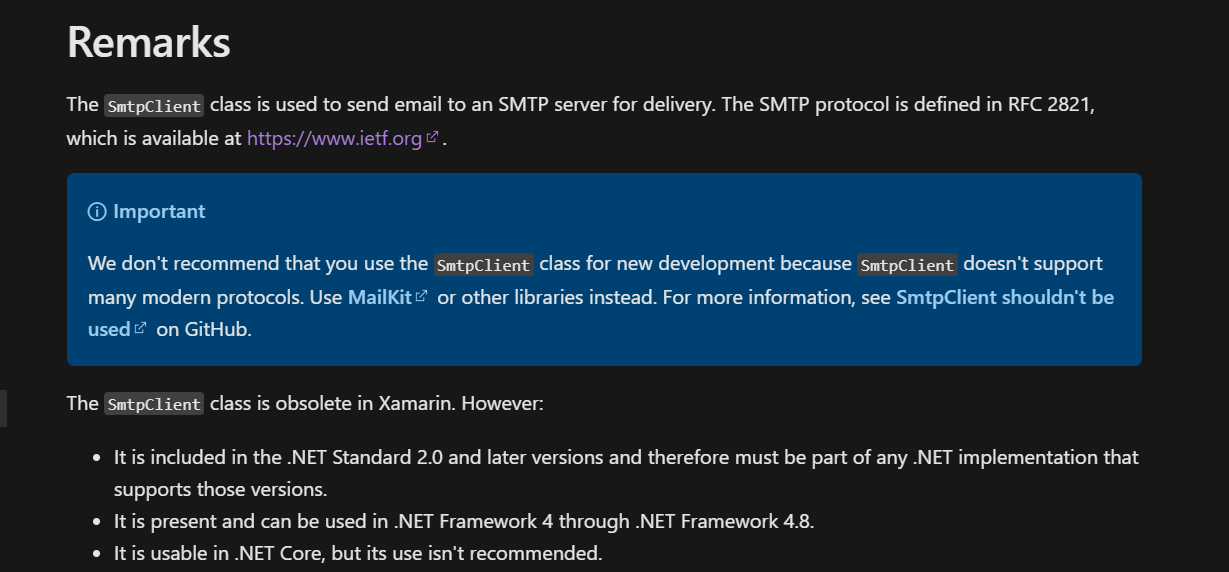
Task: Open the MailKit link
Action: tap(380, 297)
